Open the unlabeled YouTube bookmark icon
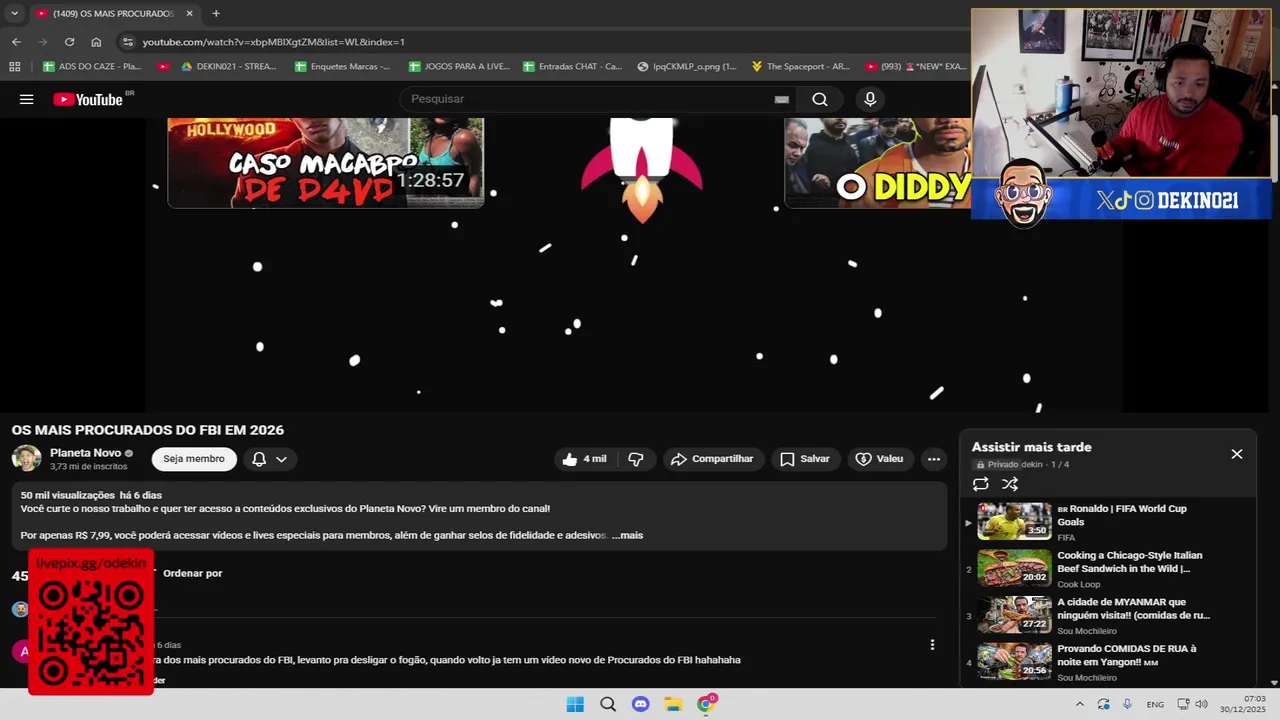 click(163, 67)
